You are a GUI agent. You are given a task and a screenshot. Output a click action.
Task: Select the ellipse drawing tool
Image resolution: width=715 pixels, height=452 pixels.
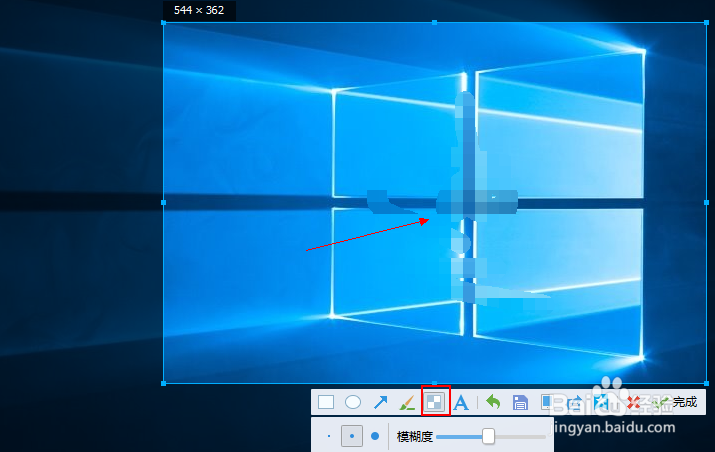[353, 402]
